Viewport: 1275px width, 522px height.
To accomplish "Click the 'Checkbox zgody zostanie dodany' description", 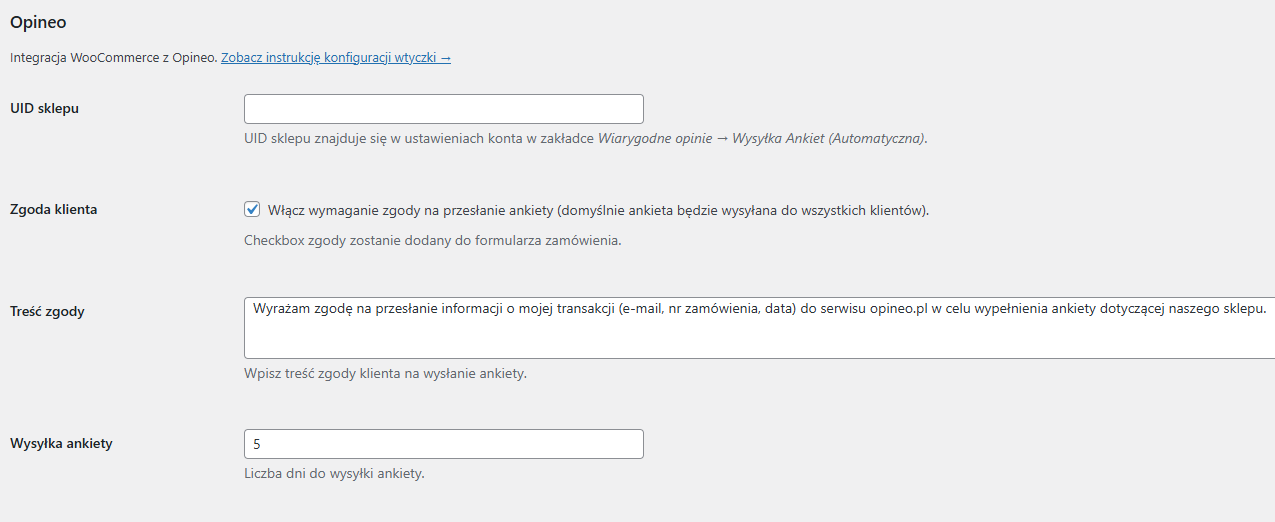I will pyautogui.click(x=432, y=241).
